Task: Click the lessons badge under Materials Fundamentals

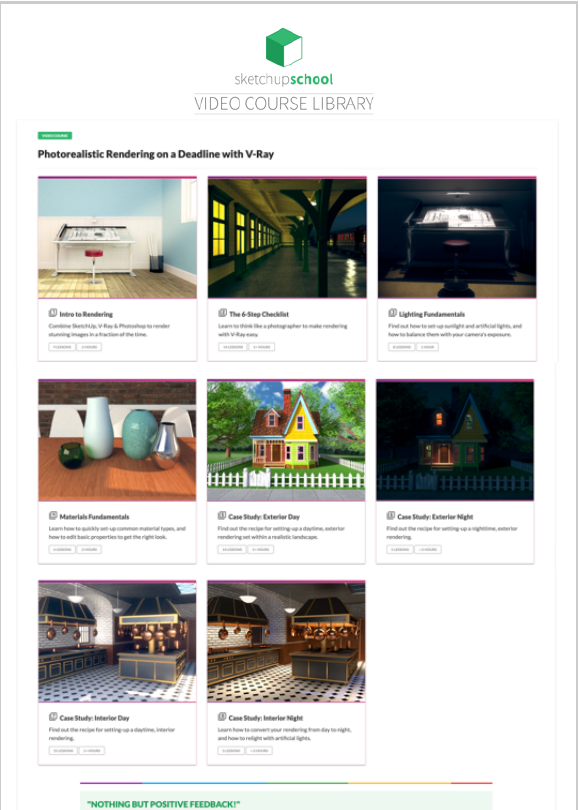Action: pos(62,549)
